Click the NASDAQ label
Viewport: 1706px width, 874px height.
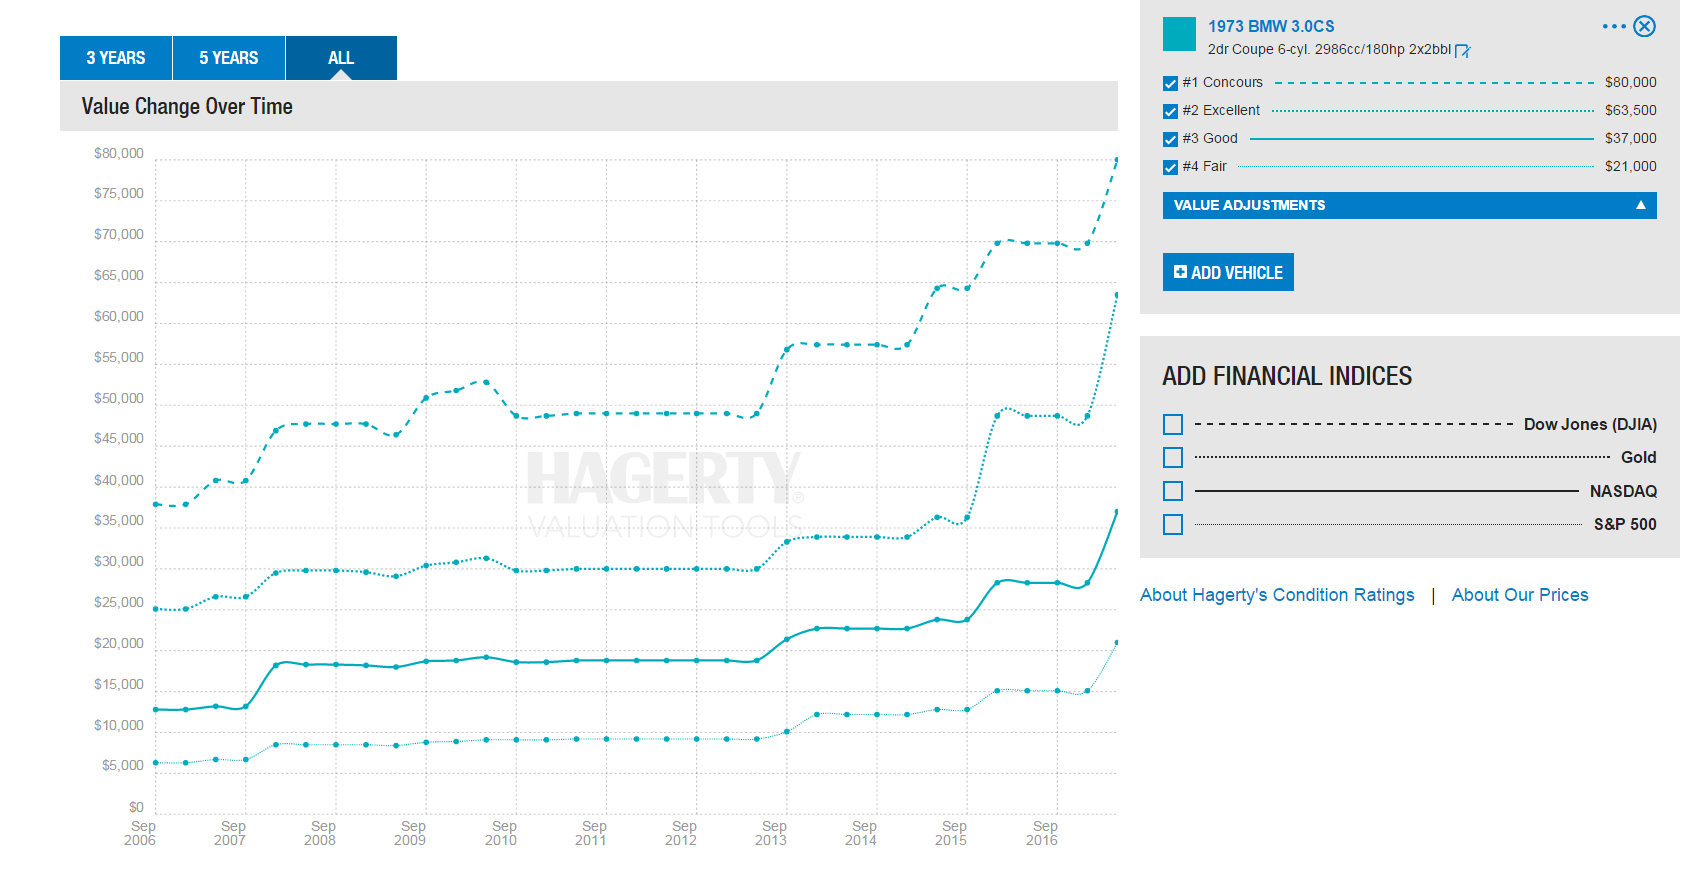1623,491
